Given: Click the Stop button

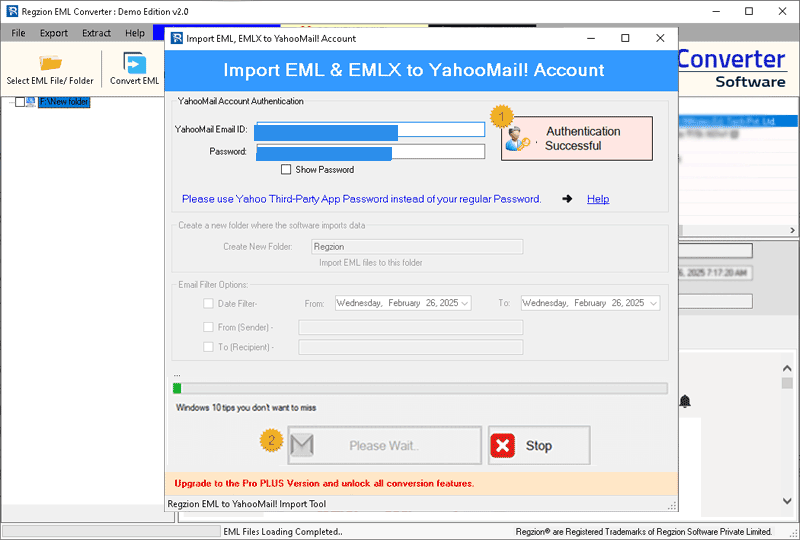Looking at the screenshot, I should tap(539, 446).
